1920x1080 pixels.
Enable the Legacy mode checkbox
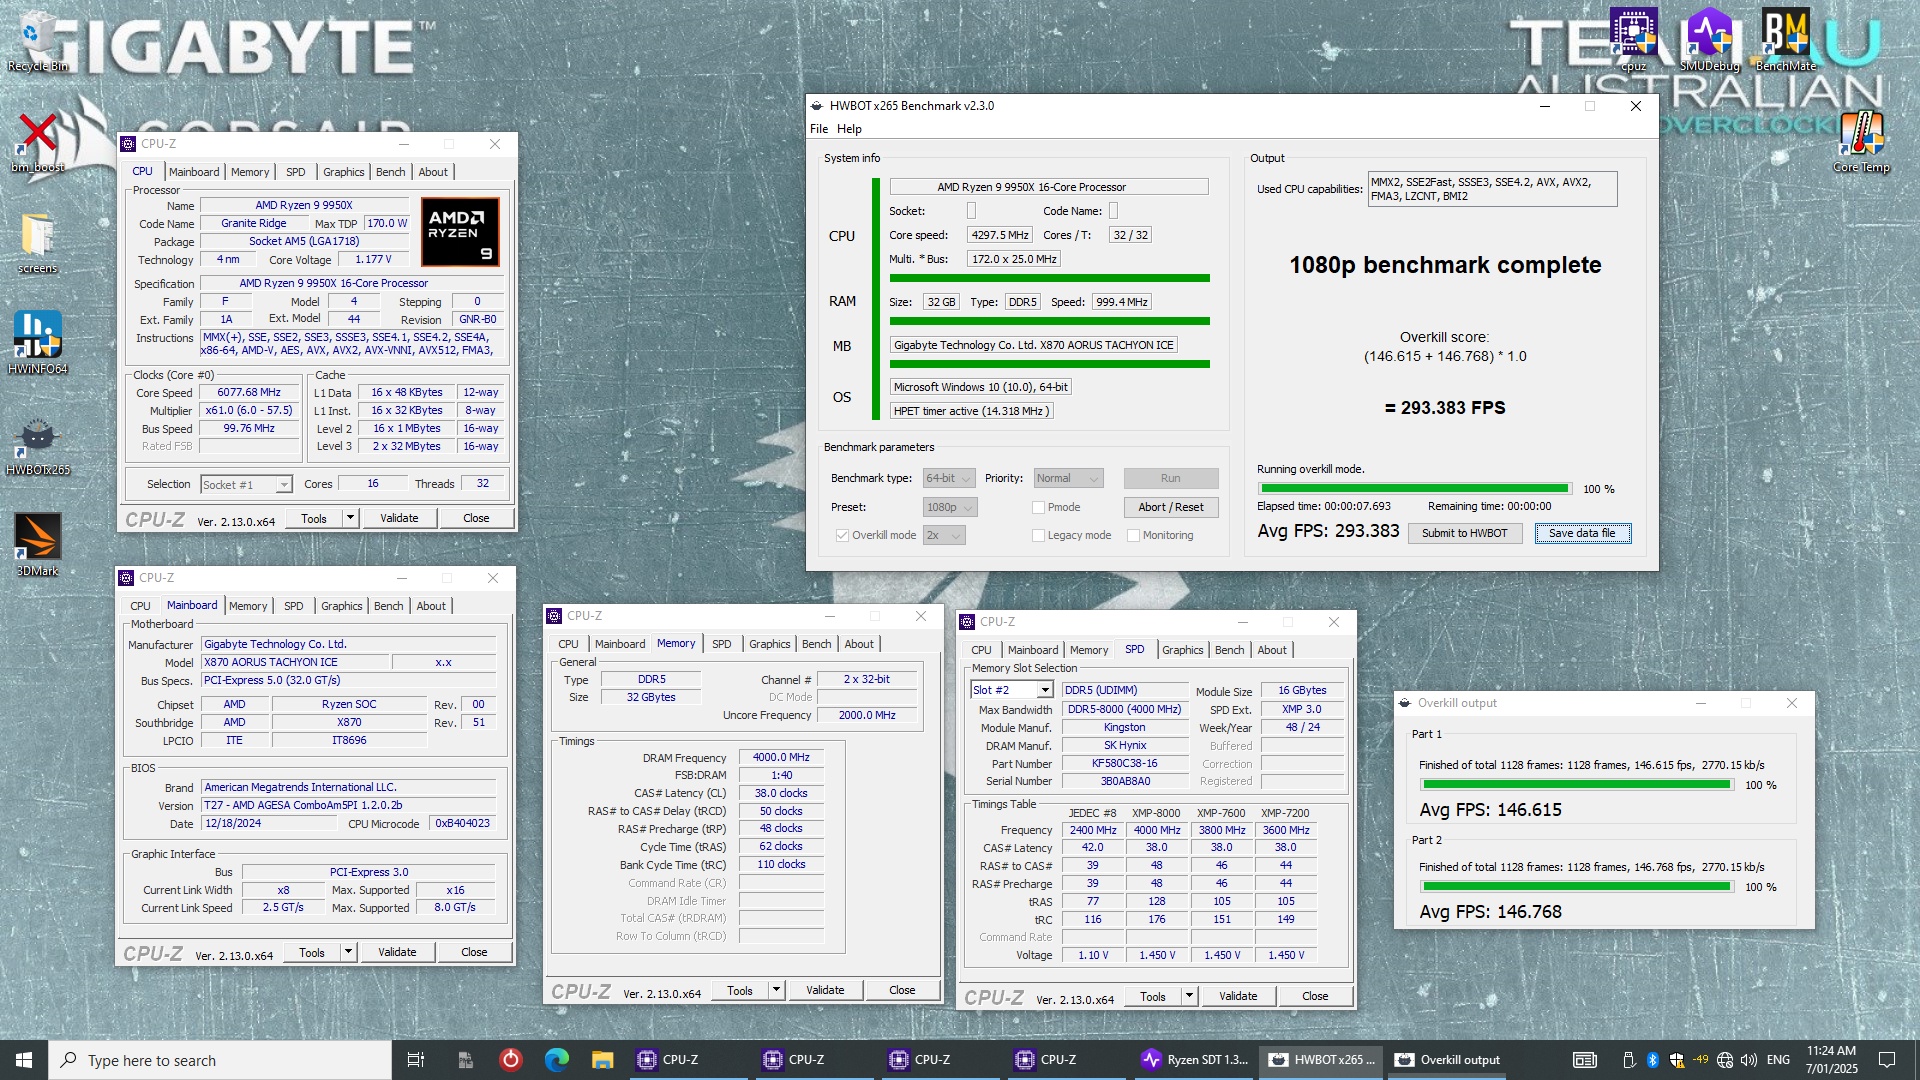pyautogui.click(x=1038, y=535)
